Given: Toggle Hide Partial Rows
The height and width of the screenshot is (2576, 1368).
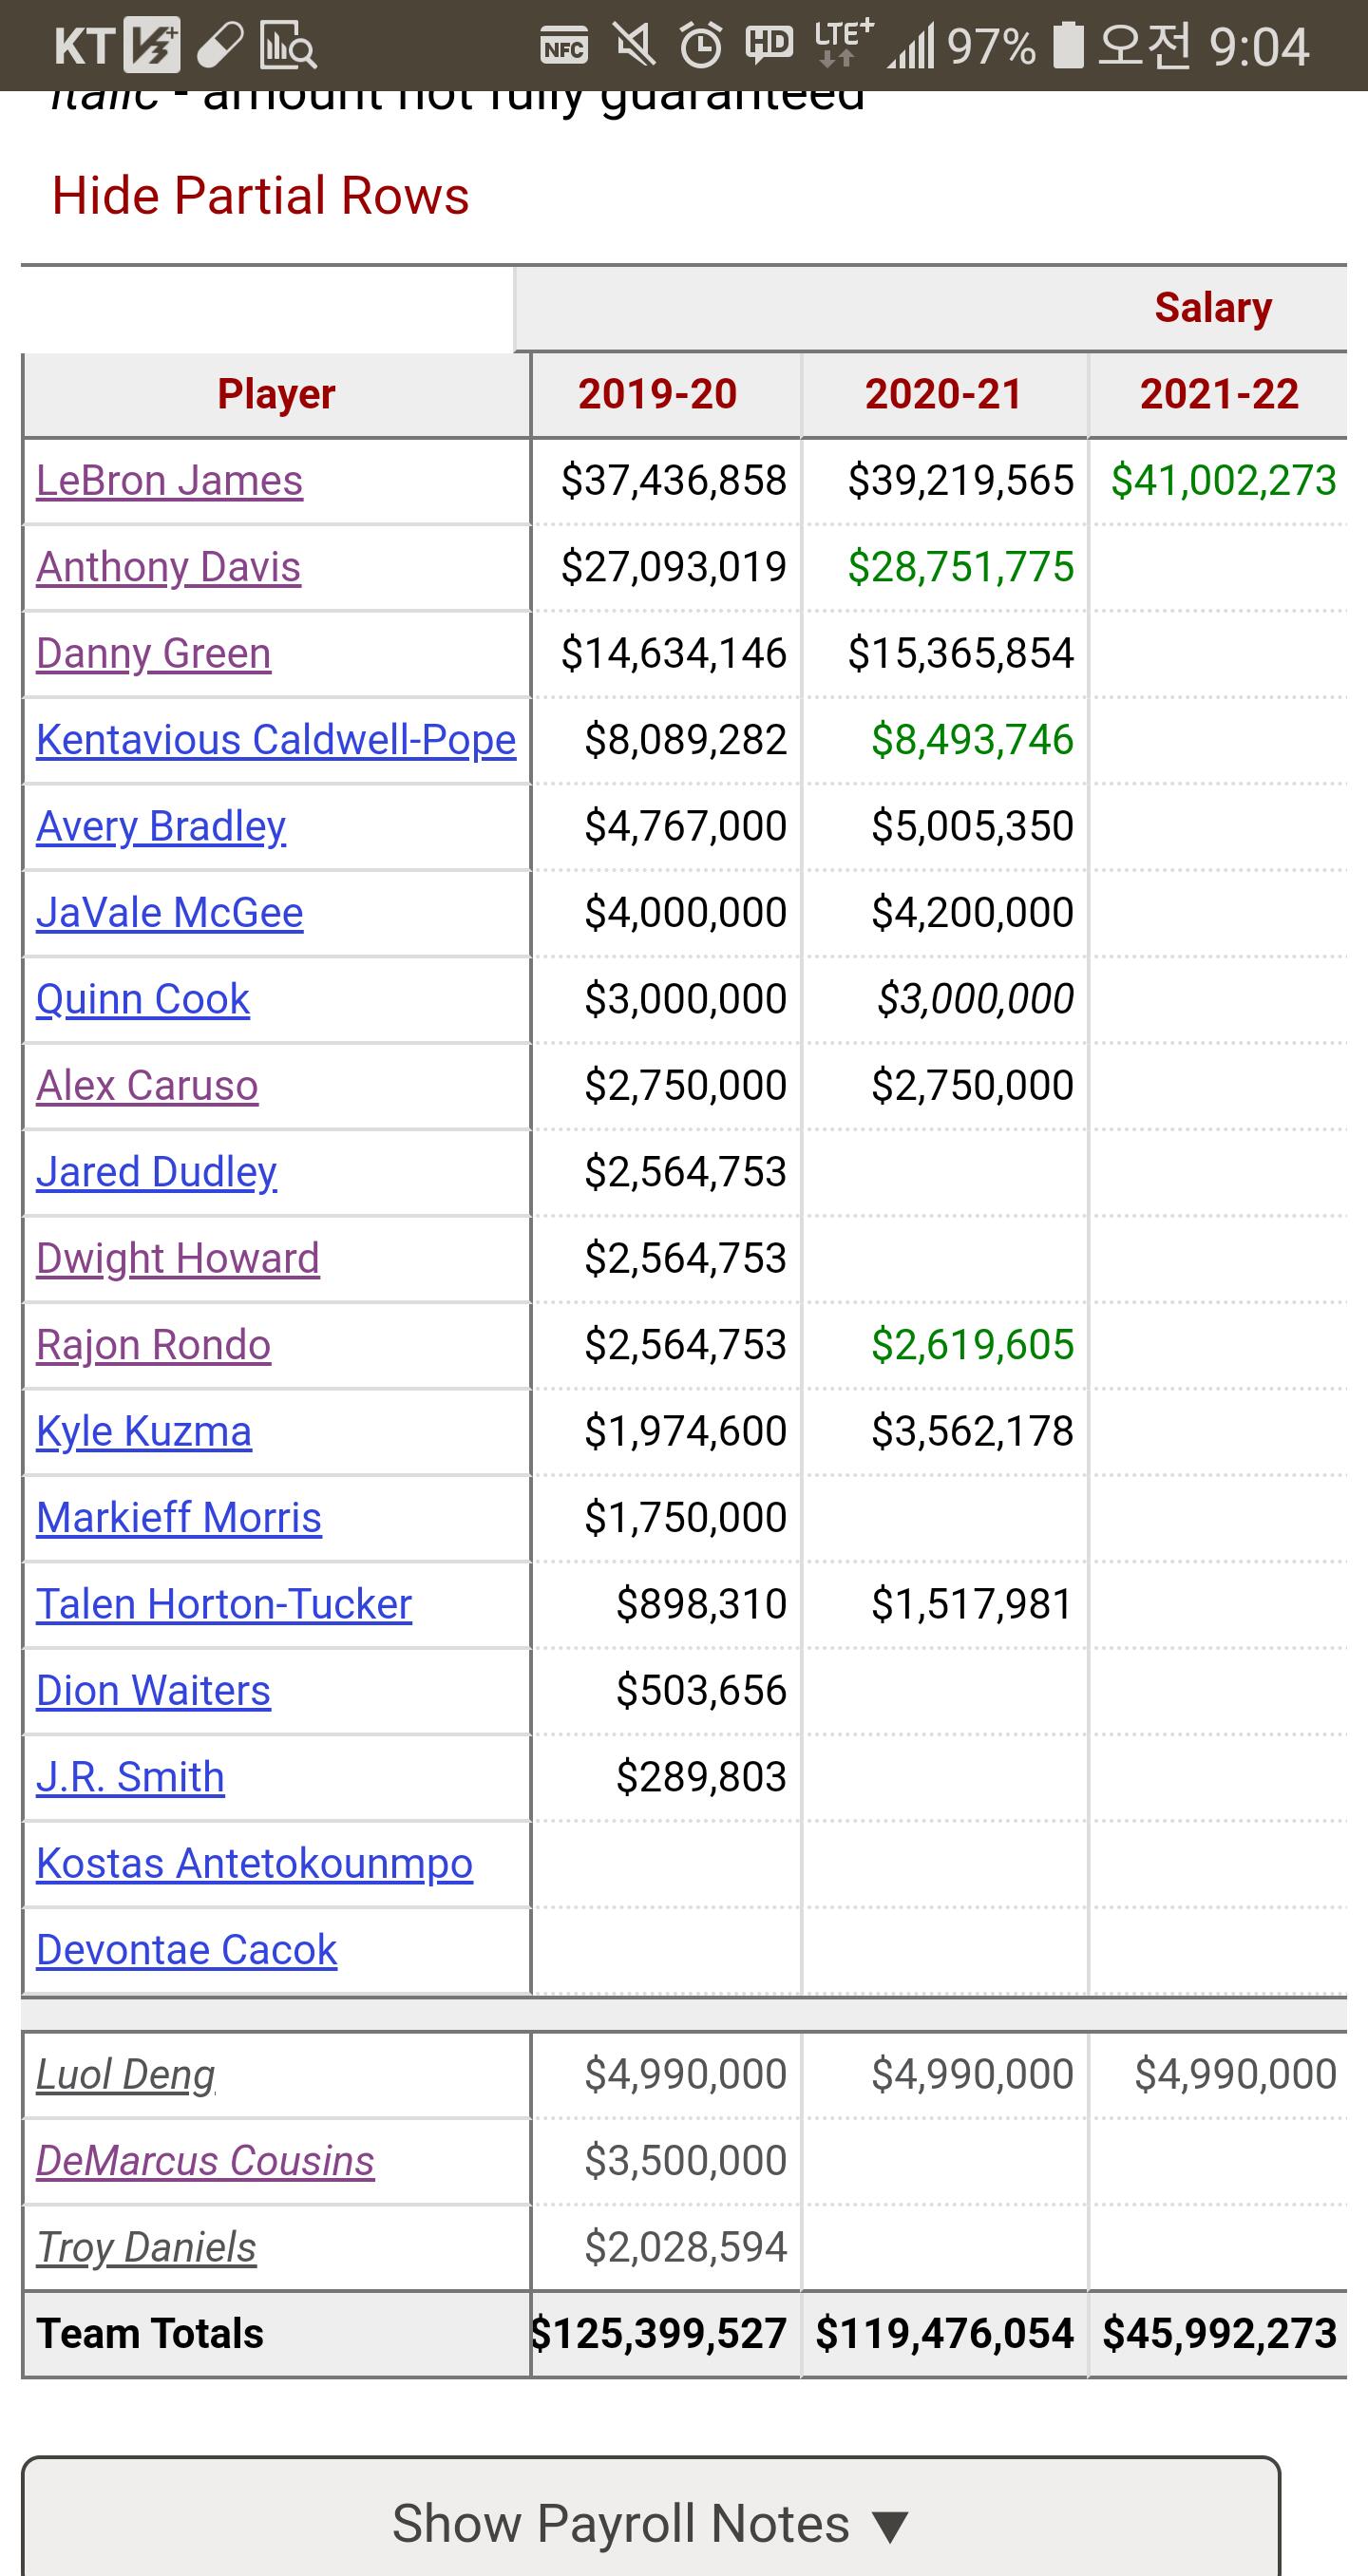Looking at the screenshot, I should pos(260,196).
